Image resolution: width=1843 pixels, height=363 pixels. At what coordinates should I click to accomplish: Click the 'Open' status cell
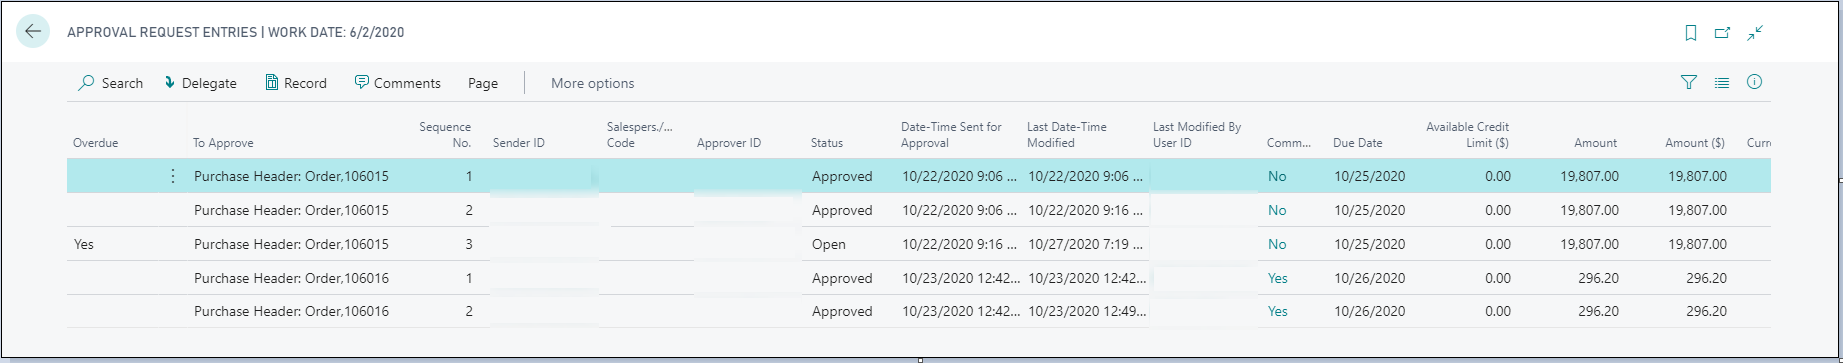pos(829,244)
